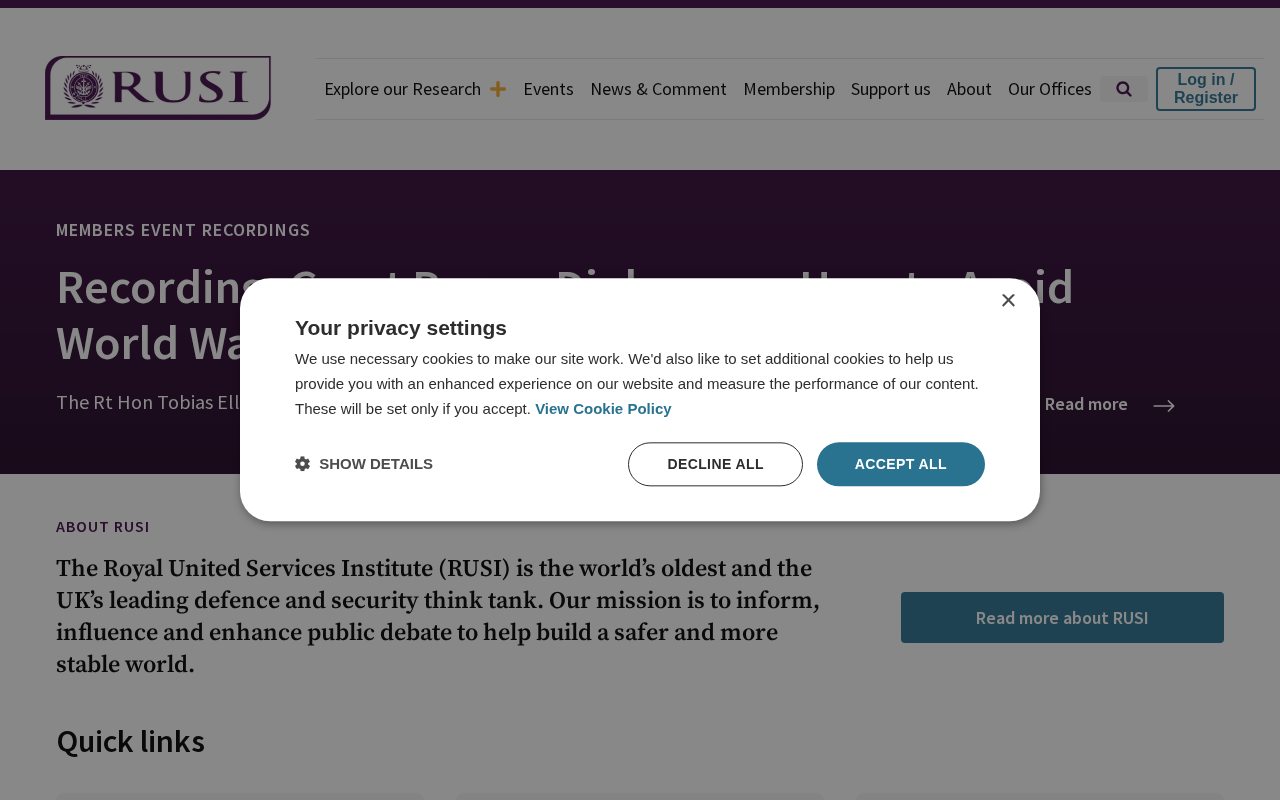The height and width of the screenshot is (800, 1280).
Task: Click the Log in / Register button
Action: pyautogui.click(x=1206, y=89)
